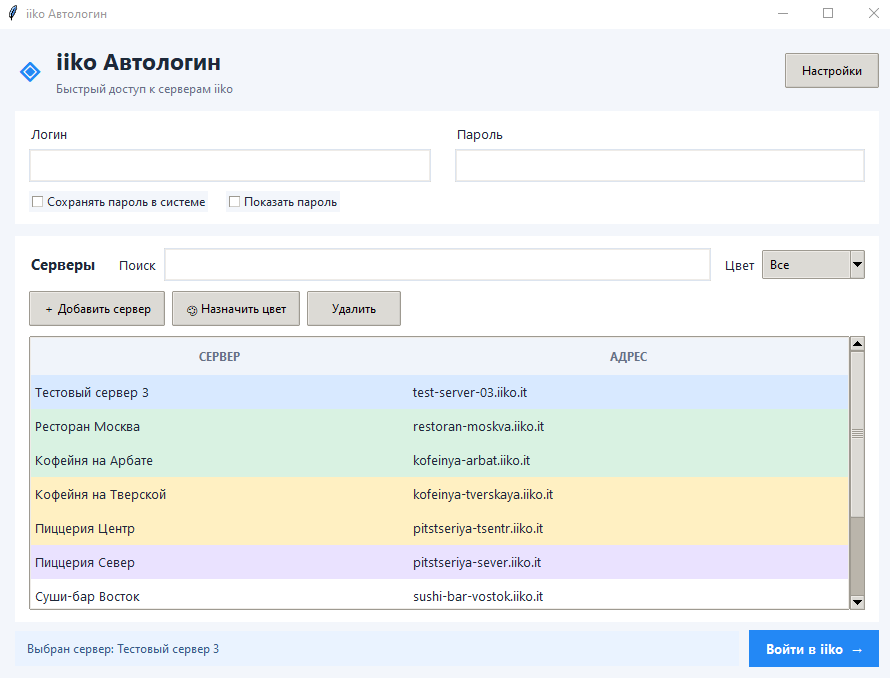Select the Ресторан Москва server row
The width and height of the screenshot is (890, 678).
click(440, 426)
